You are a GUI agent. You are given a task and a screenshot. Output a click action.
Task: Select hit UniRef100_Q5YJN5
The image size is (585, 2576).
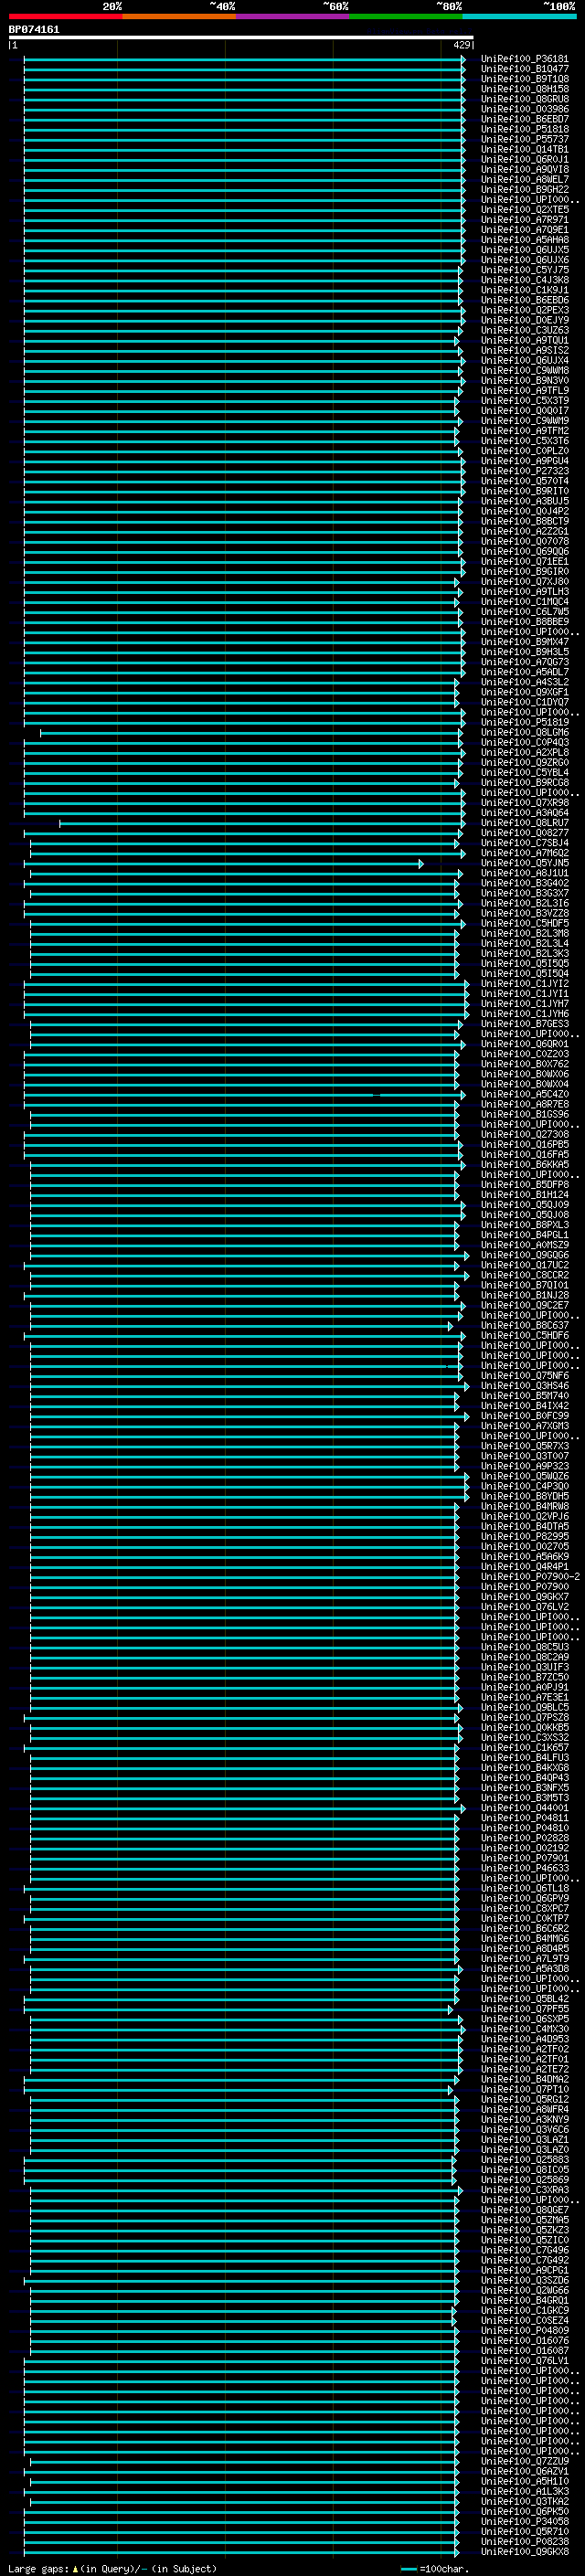524,863
